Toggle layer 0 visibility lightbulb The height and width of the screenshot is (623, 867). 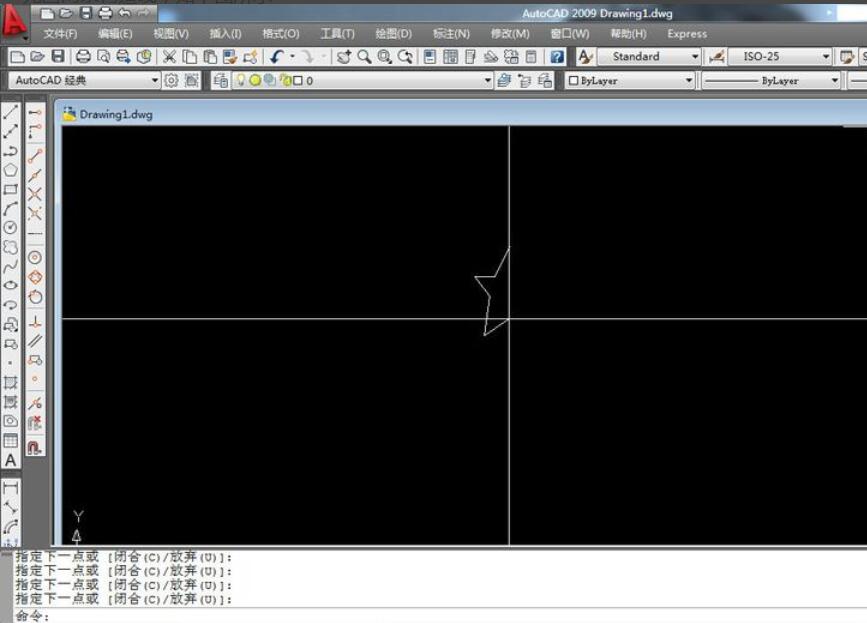pos(241,81)
